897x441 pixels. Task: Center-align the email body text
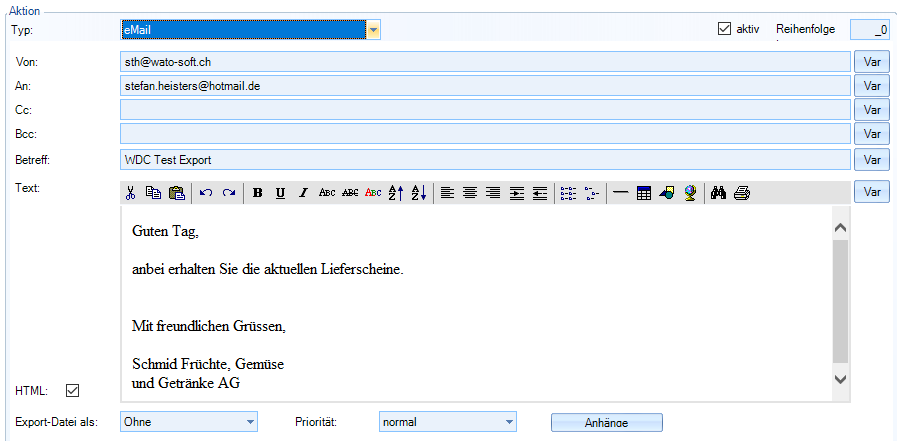coord(469,193)
